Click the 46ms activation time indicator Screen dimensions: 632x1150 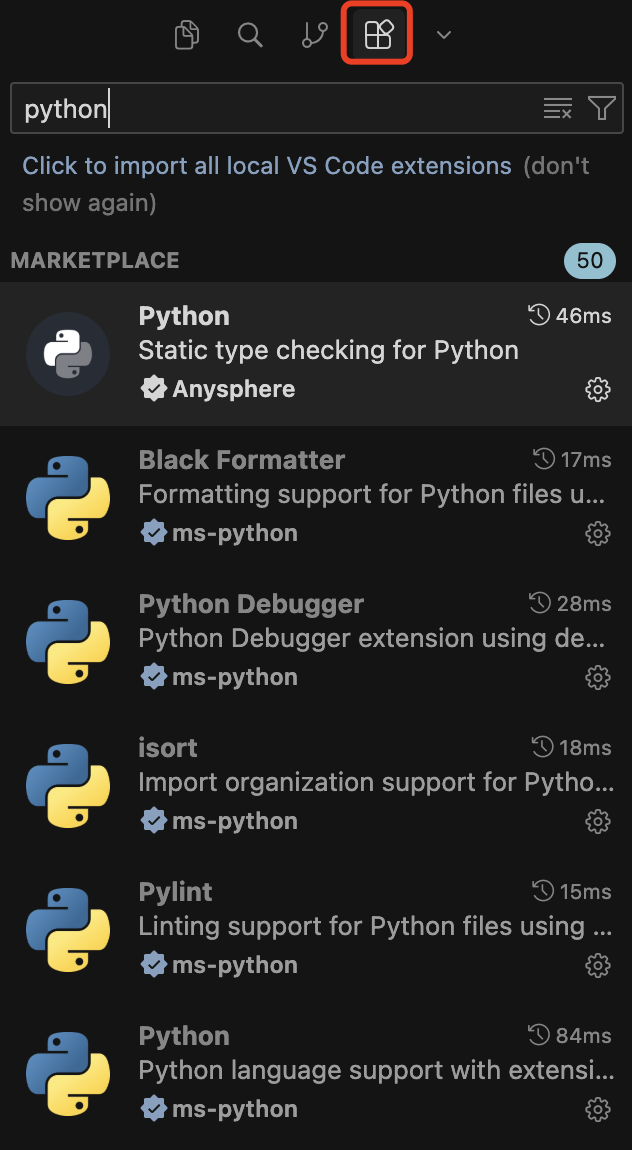coord(570,315)
